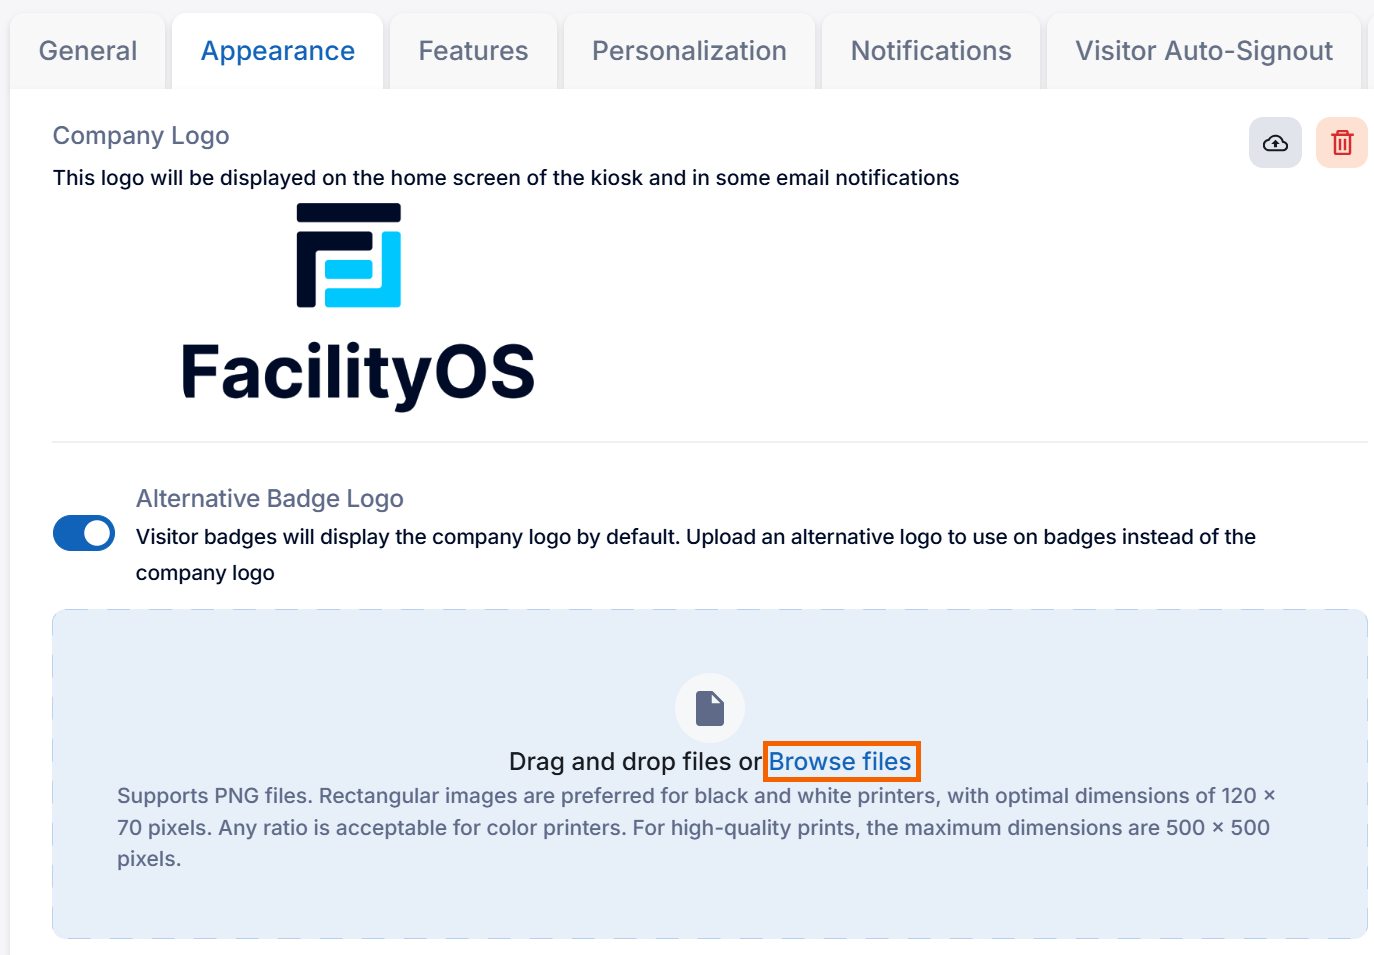Click the cloud upload icon
The image size is (1374, 955).
[1274, 142]
